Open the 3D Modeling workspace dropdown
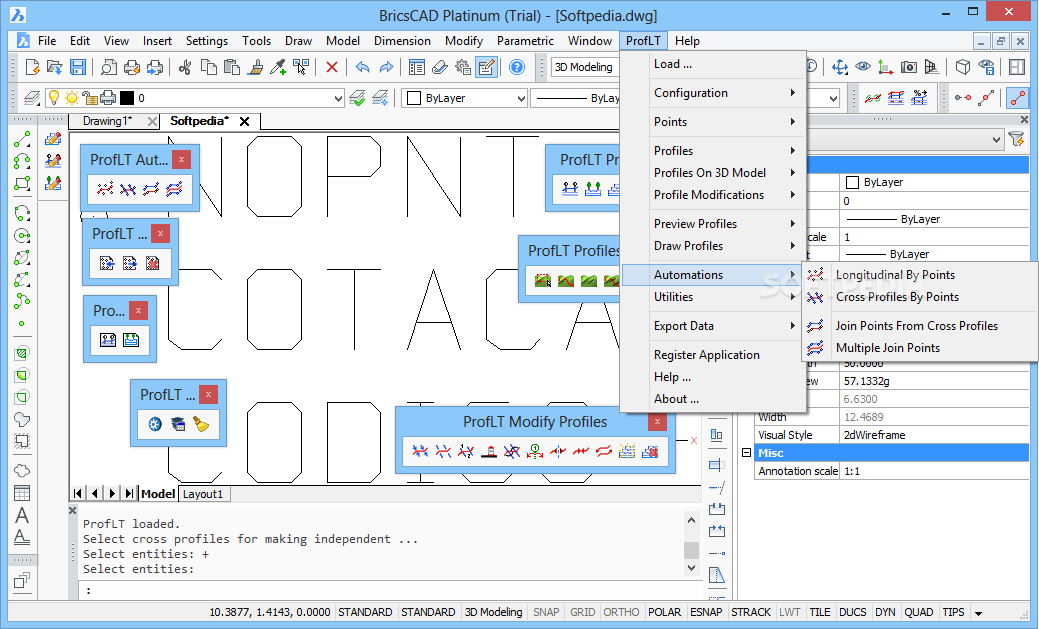The height and width of the screenshot is (629, 1039). point(586,67)
